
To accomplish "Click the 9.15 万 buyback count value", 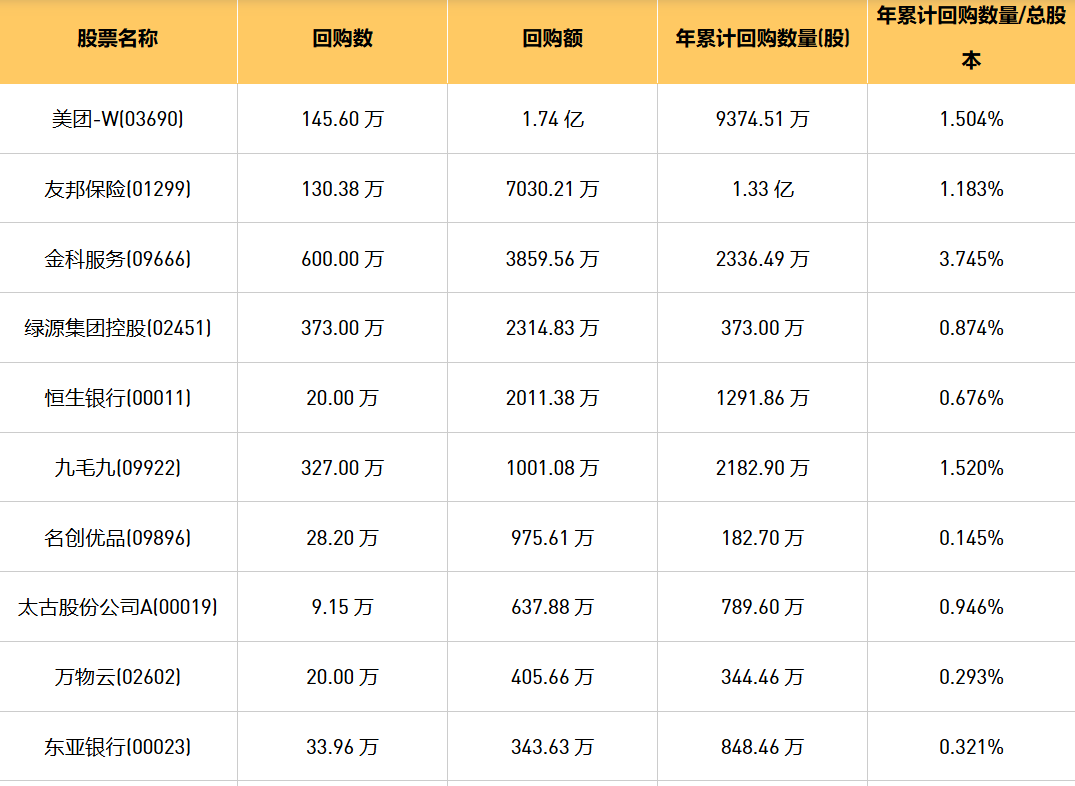I will [x=342, y=608].
